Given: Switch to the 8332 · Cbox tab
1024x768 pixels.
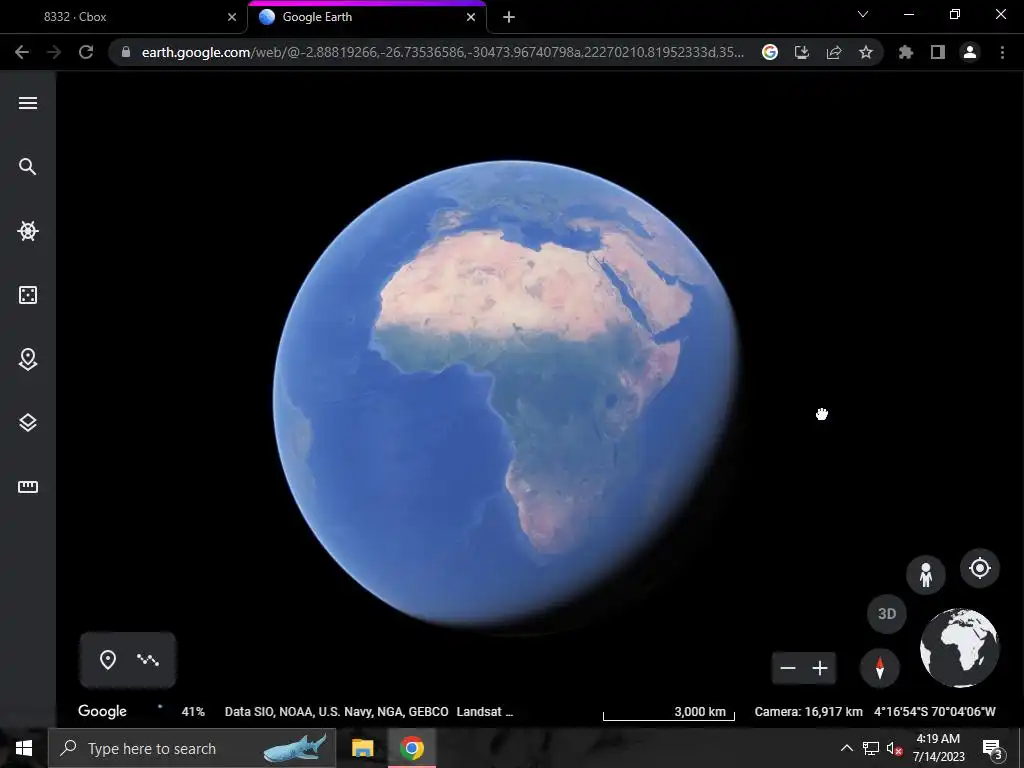Looking at the screenshot, I should [124, 17].
